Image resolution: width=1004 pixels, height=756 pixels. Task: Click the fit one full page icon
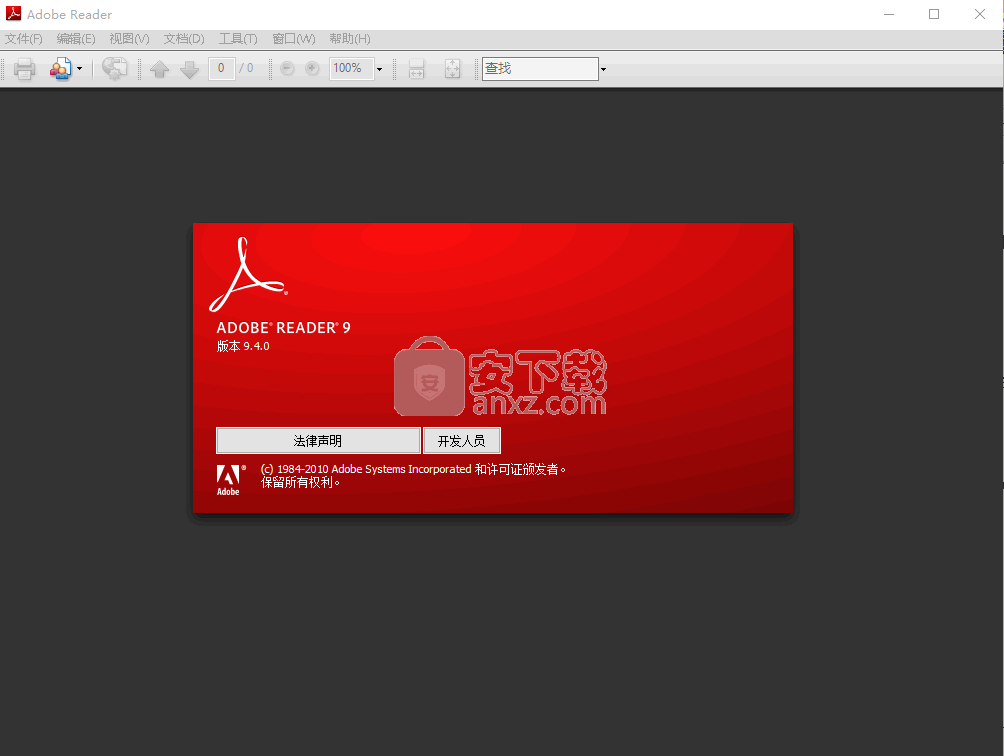click(452, 68)
